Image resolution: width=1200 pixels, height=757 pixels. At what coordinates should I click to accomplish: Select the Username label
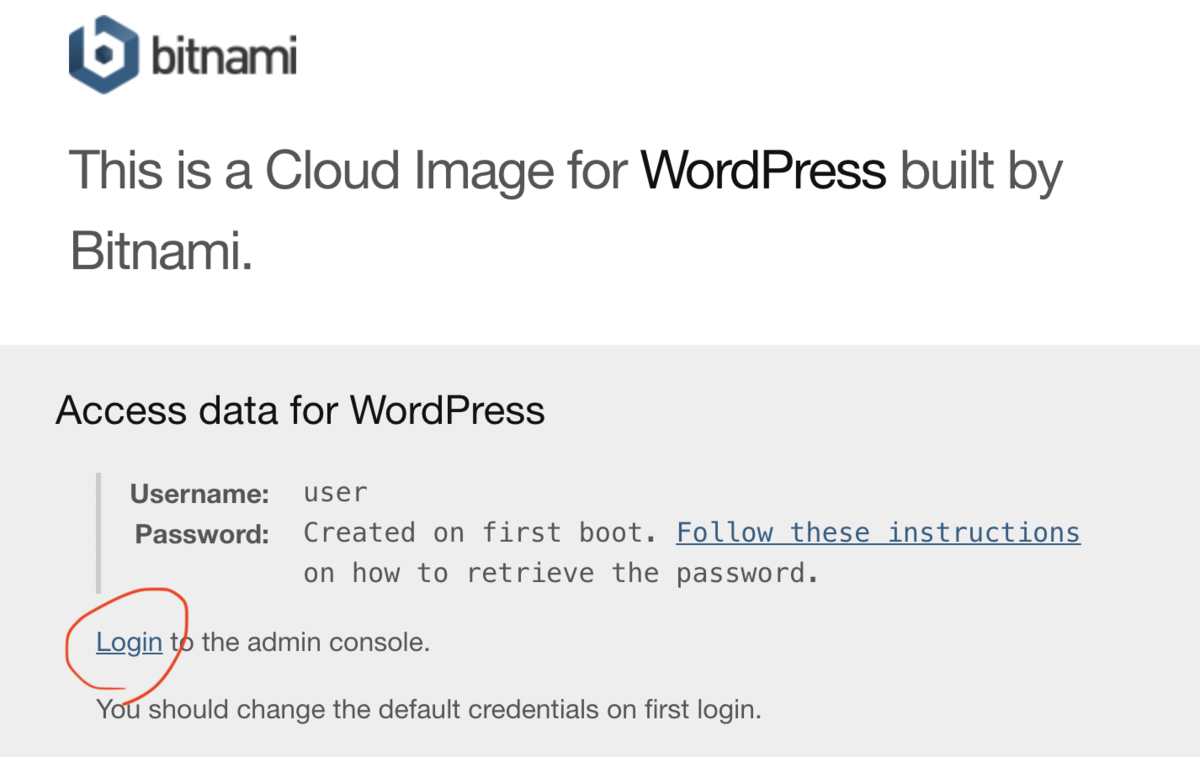[200, 493]
